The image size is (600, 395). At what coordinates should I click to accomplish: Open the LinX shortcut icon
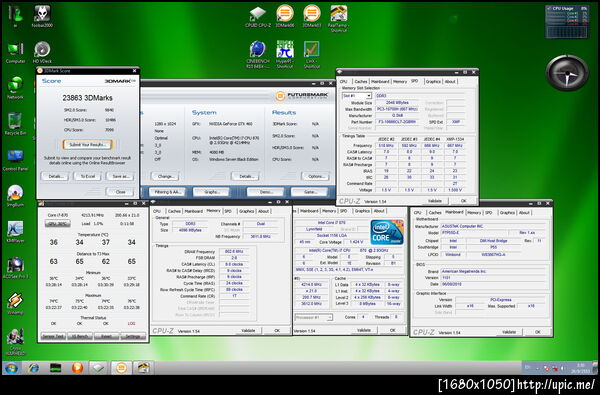(311, 55)
